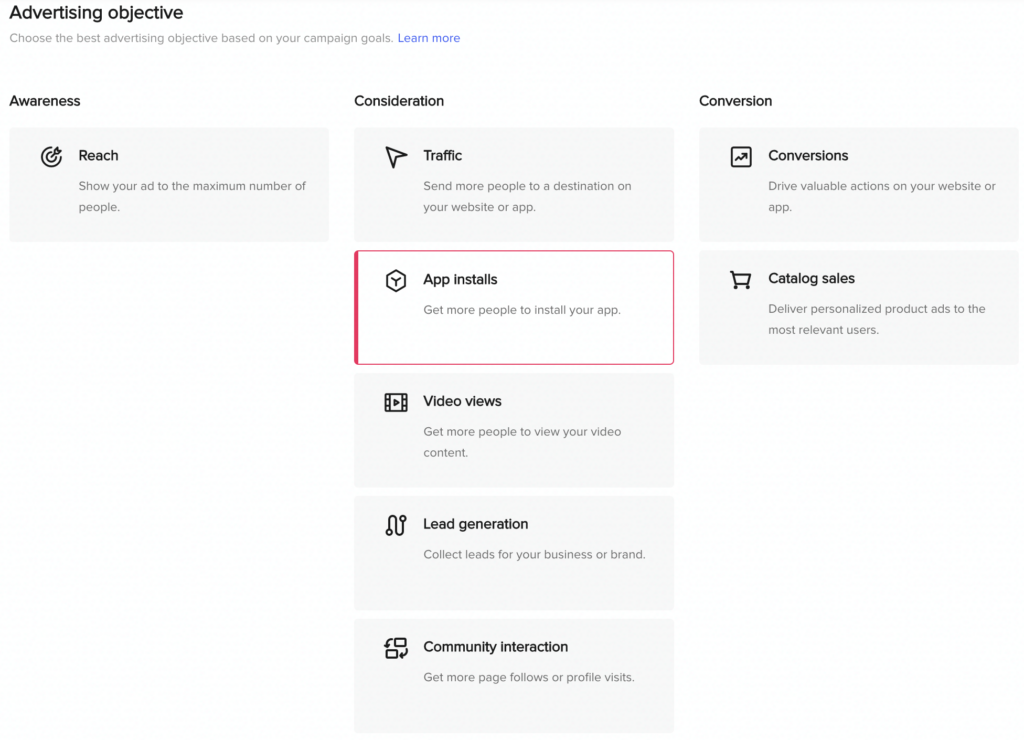Open the Learn more link

(428, 38)
